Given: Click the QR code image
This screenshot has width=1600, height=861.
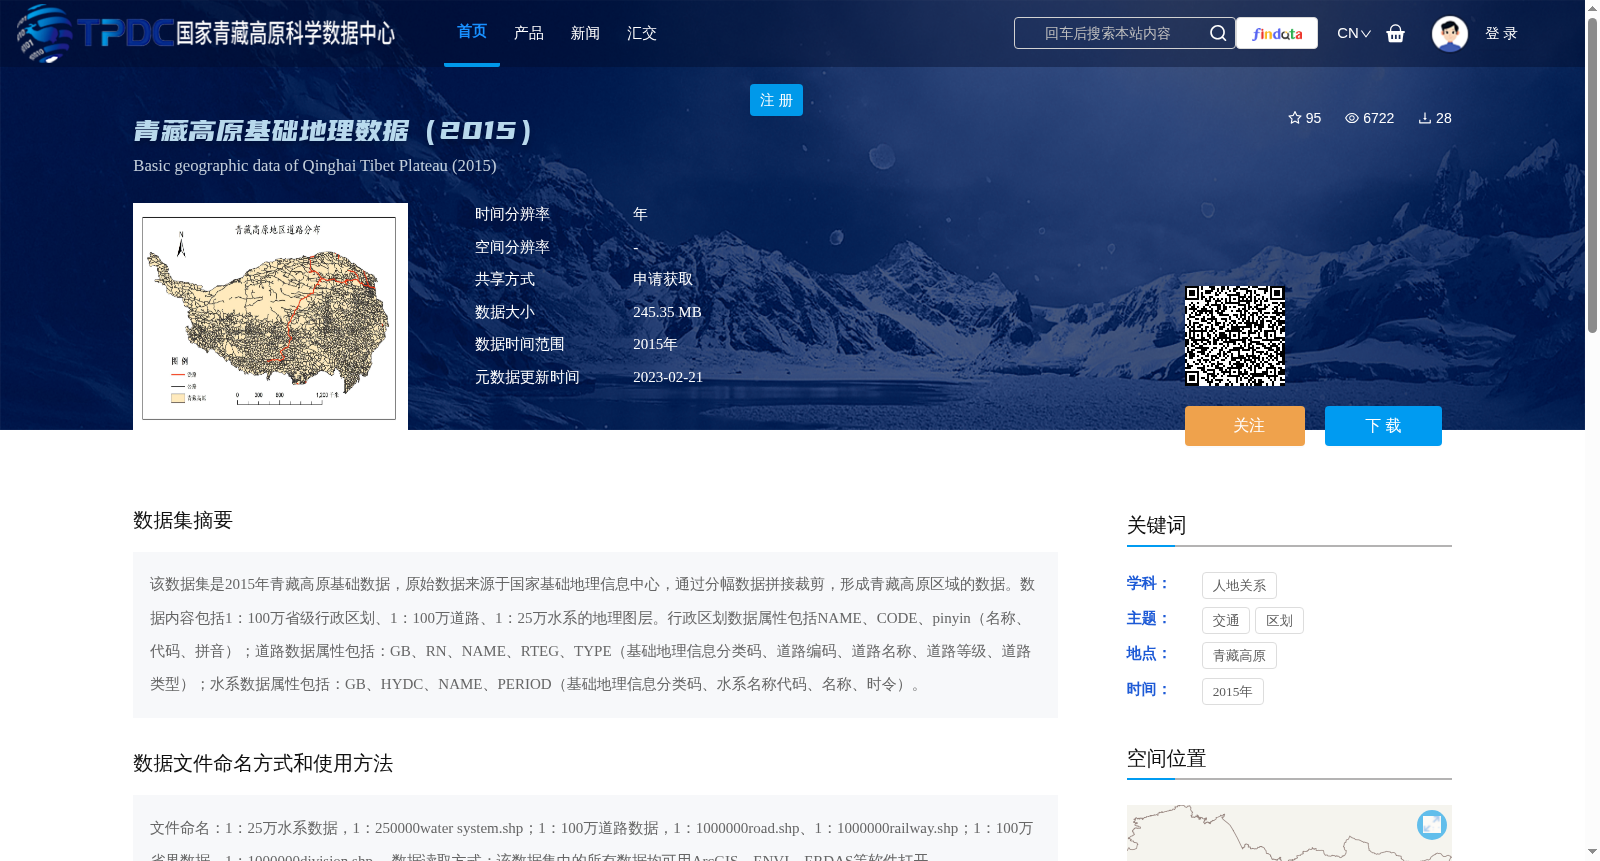Looking at the screenshot, I should point(1235,336).
